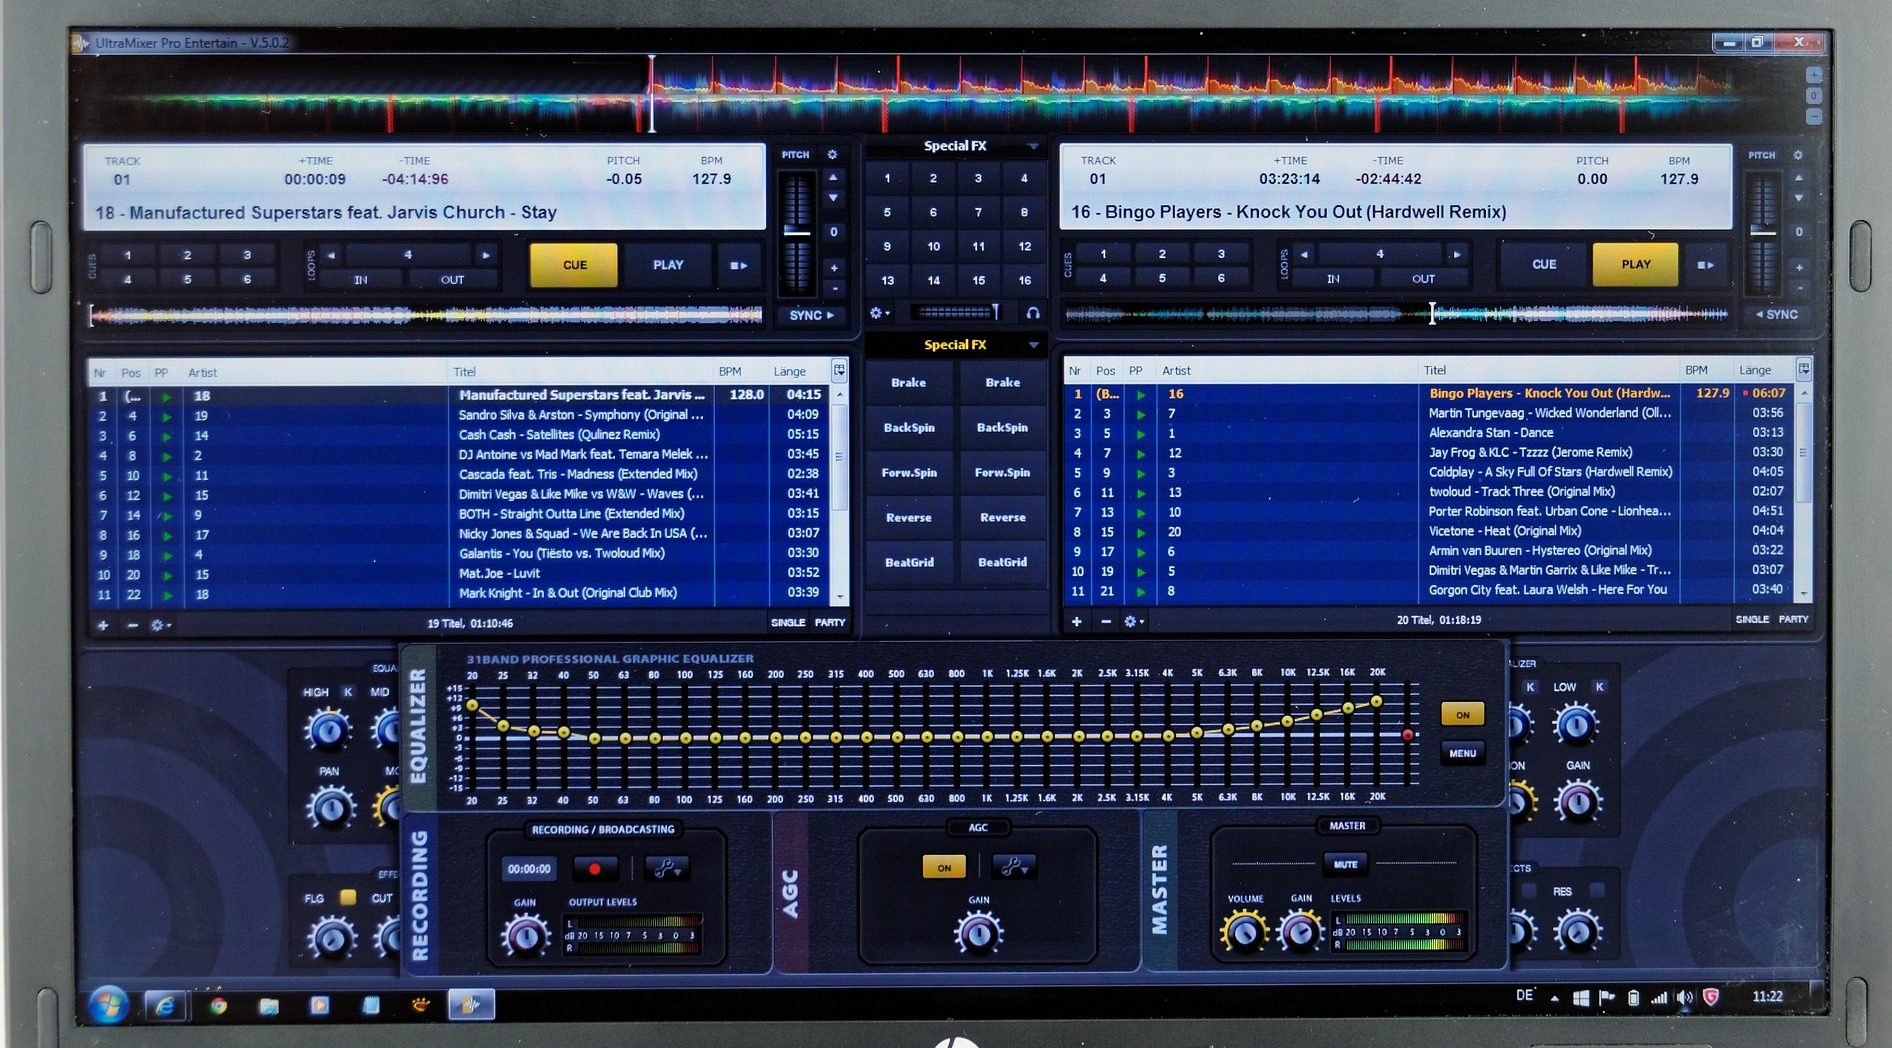The image size is (1892, 1048).
Task: Click the equalizer MENU button
Action: point(1462,753)
